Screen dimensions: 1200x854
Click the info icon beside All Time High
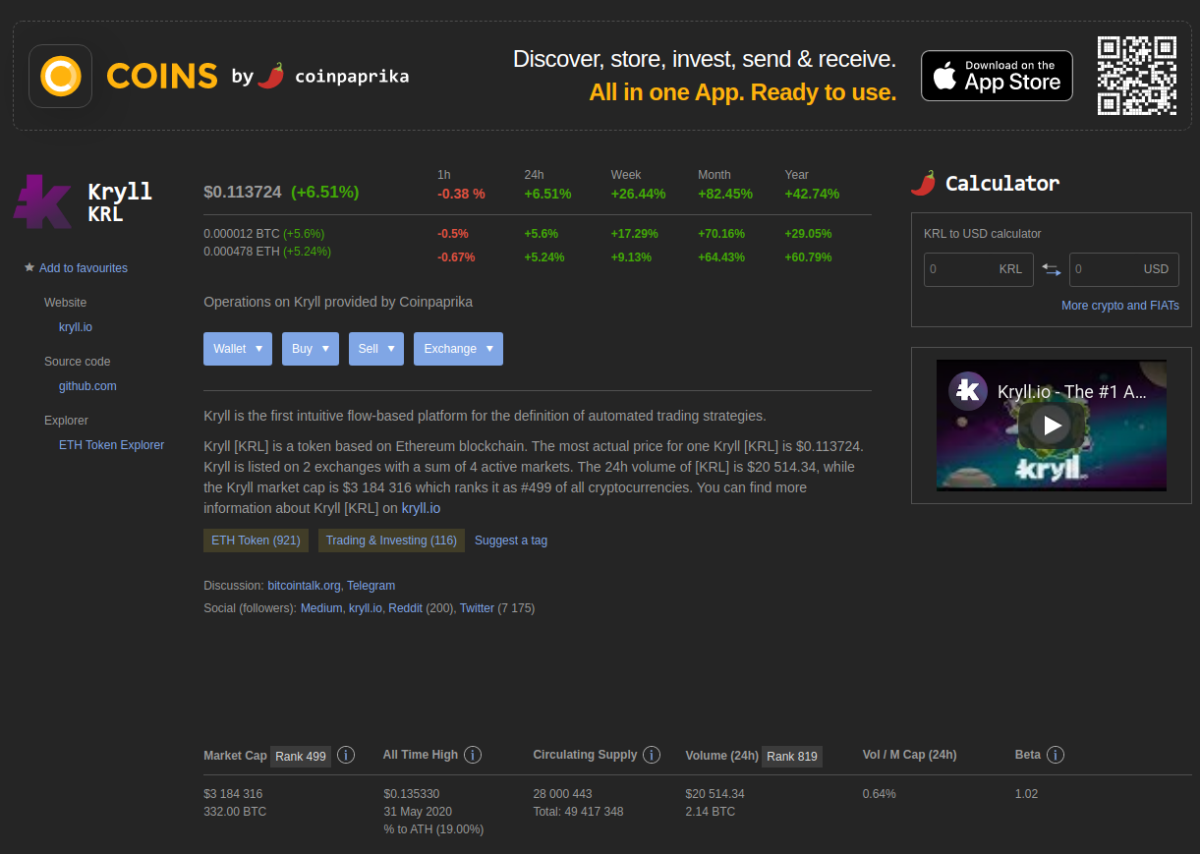point(473,755)
